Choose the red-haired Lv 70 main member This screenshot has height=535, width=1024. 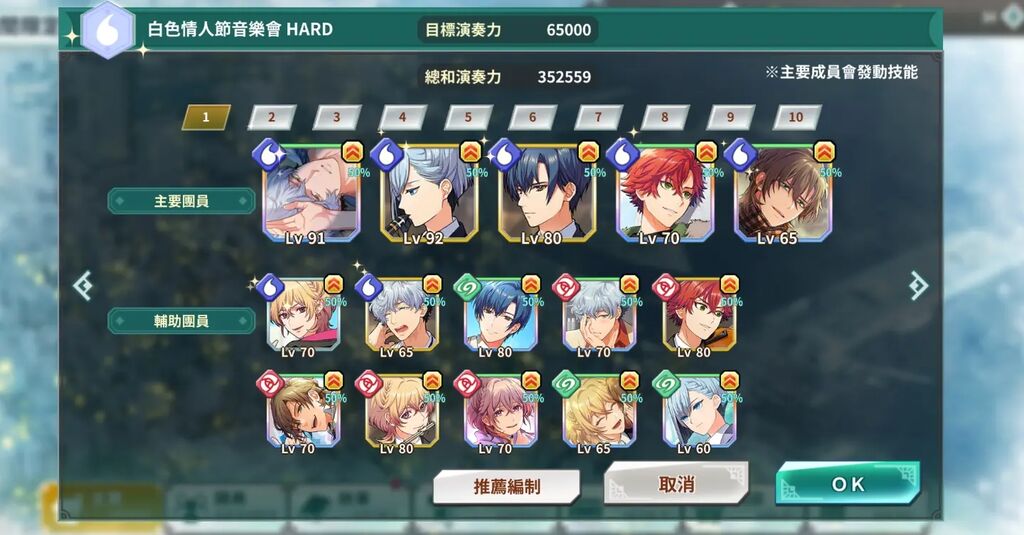click(x=665, y=194)
